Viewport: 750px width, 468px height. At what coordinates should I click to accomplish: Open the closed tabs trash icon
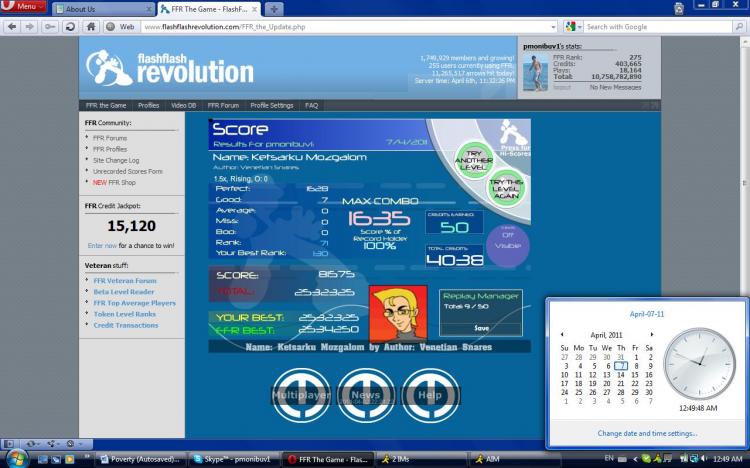pyautogui.click(x=679, y=8)
